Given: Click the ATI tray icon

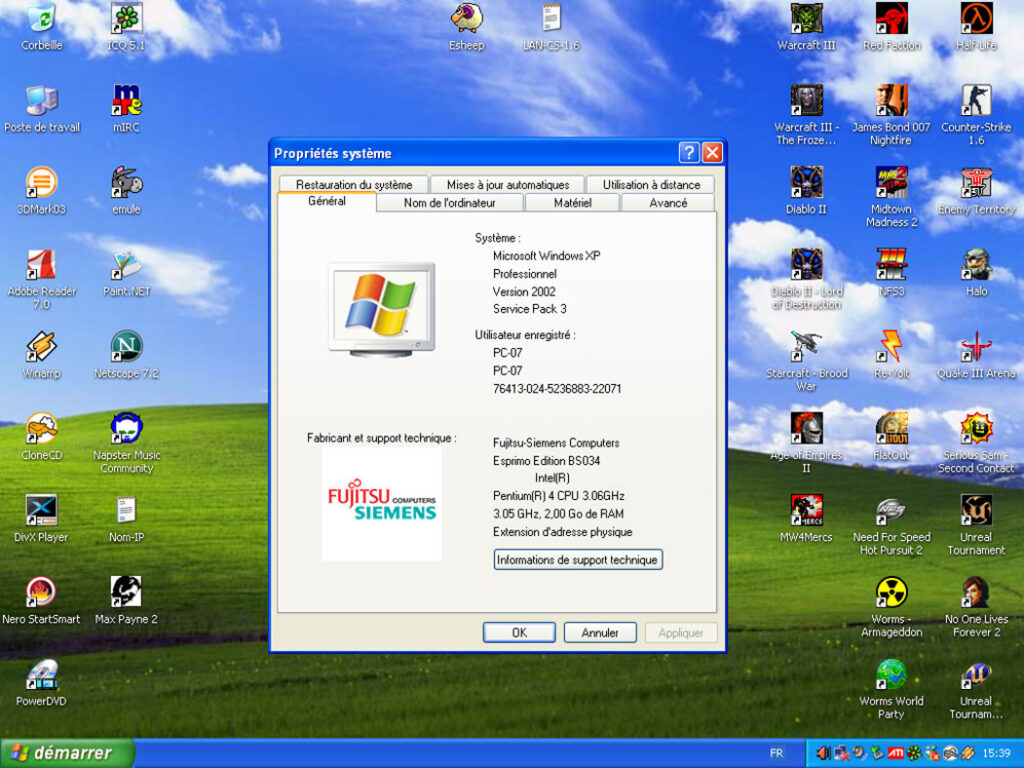Looking at the screenshot, I should click(x=895, y=753).
